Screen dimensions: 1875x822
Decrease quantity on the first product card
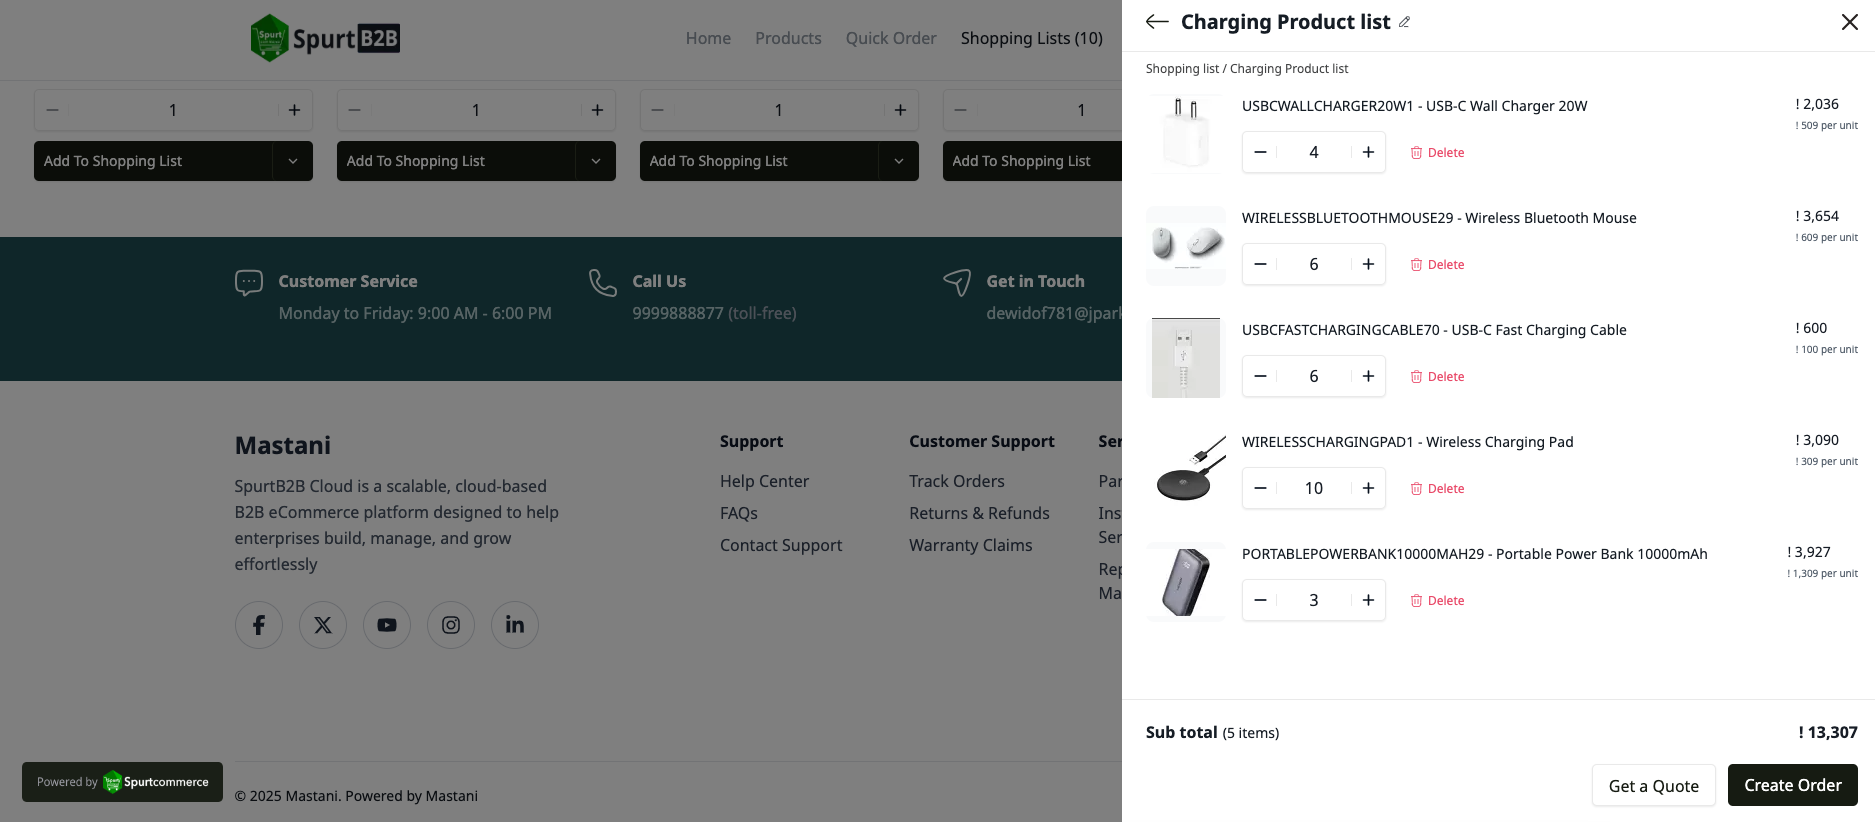(52, 110)
